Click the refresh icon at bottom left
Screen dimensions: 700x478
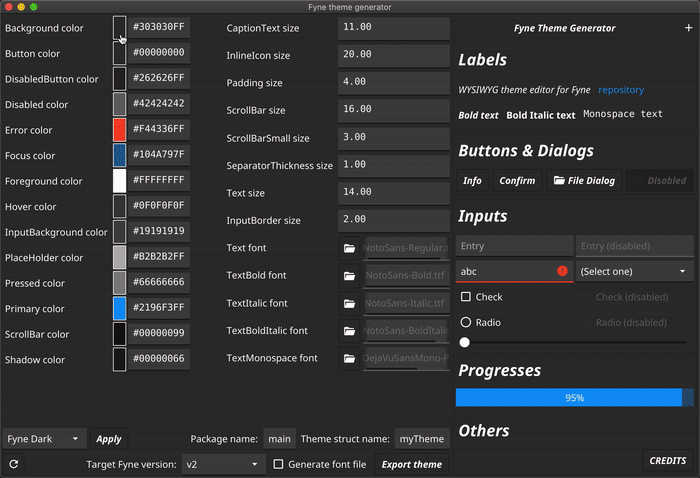(14, 464)
